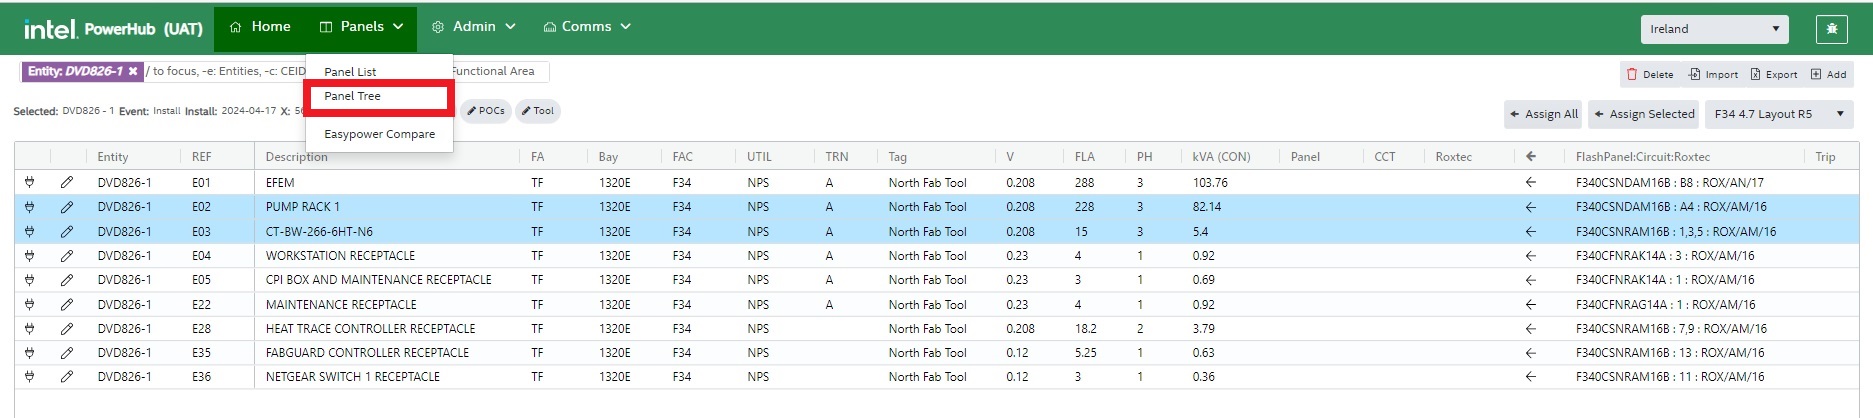The image size is (1873, 418).
Task: Choose Easypower Compare menu entry
Action: 379,134
